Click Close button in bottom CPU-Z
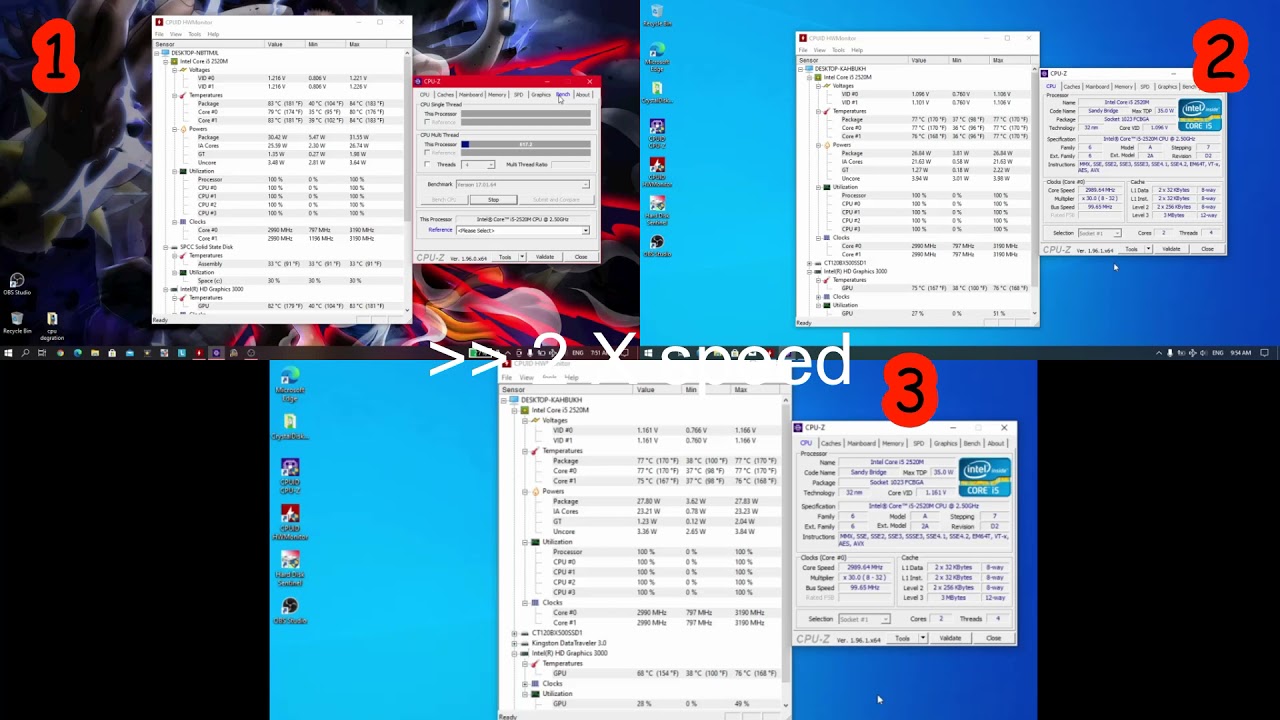This screenshot has width=1280, height=720. coord(993,638)
